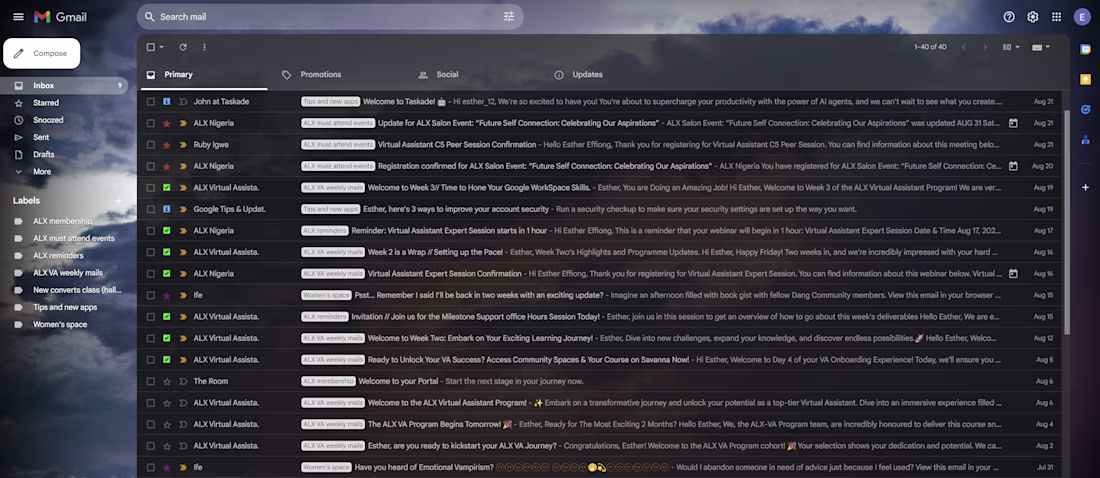The image size is (1100, 478).
Task: Click calendar icon on Registration confirmed email
Action: (x=1013, y=166)
